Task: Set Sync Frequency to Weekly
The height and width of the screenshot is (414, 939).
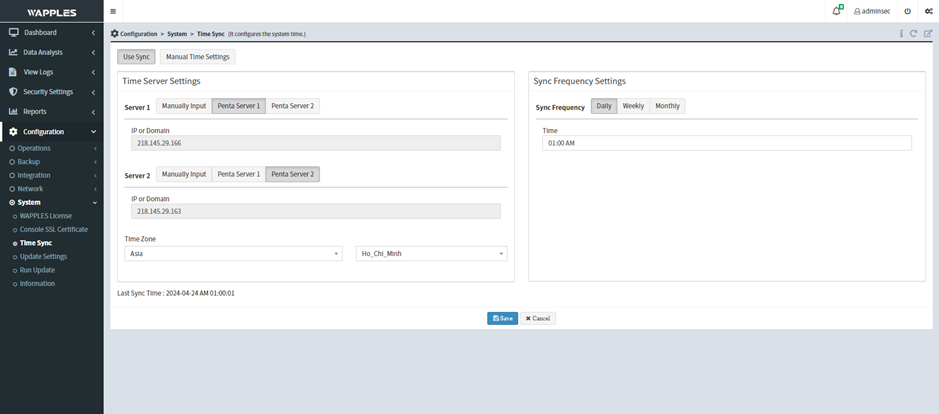Action: point(633,106)
